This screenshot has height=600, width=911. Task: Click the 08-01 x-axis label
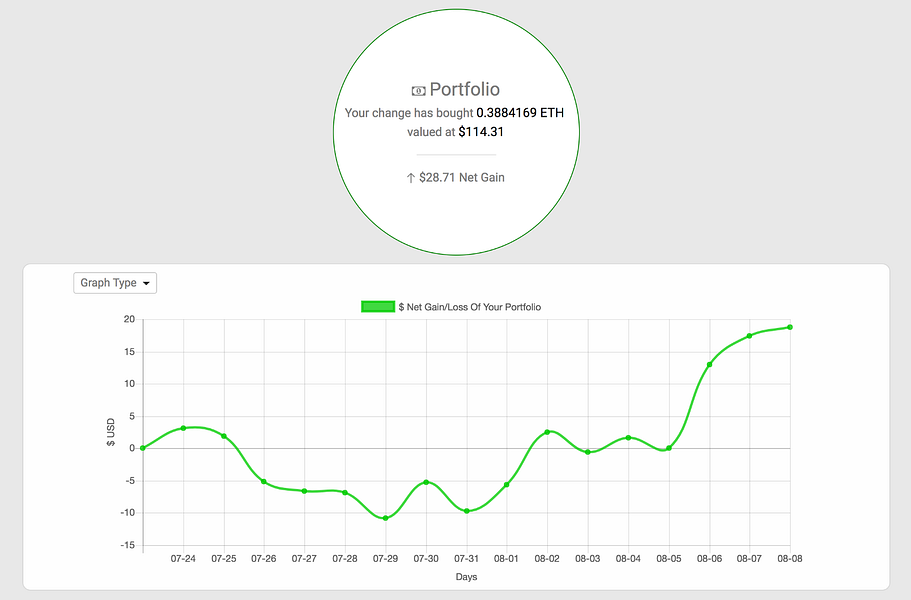click(506, 559)
